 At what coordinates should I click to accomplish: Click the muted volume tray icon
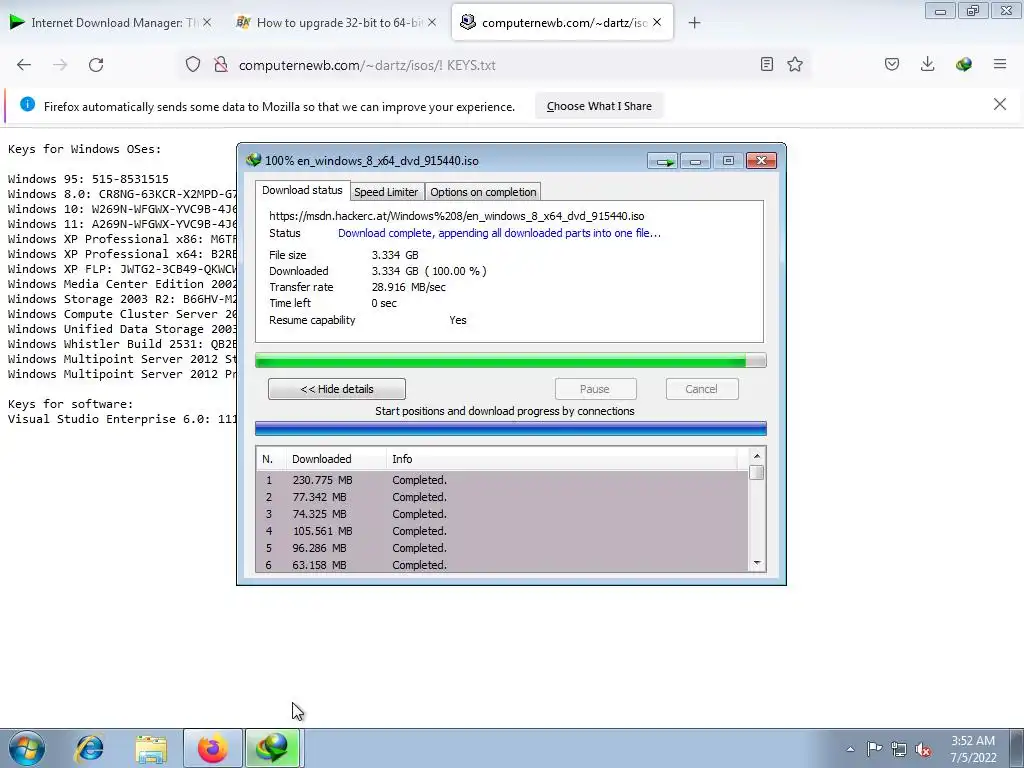point(923,749)
